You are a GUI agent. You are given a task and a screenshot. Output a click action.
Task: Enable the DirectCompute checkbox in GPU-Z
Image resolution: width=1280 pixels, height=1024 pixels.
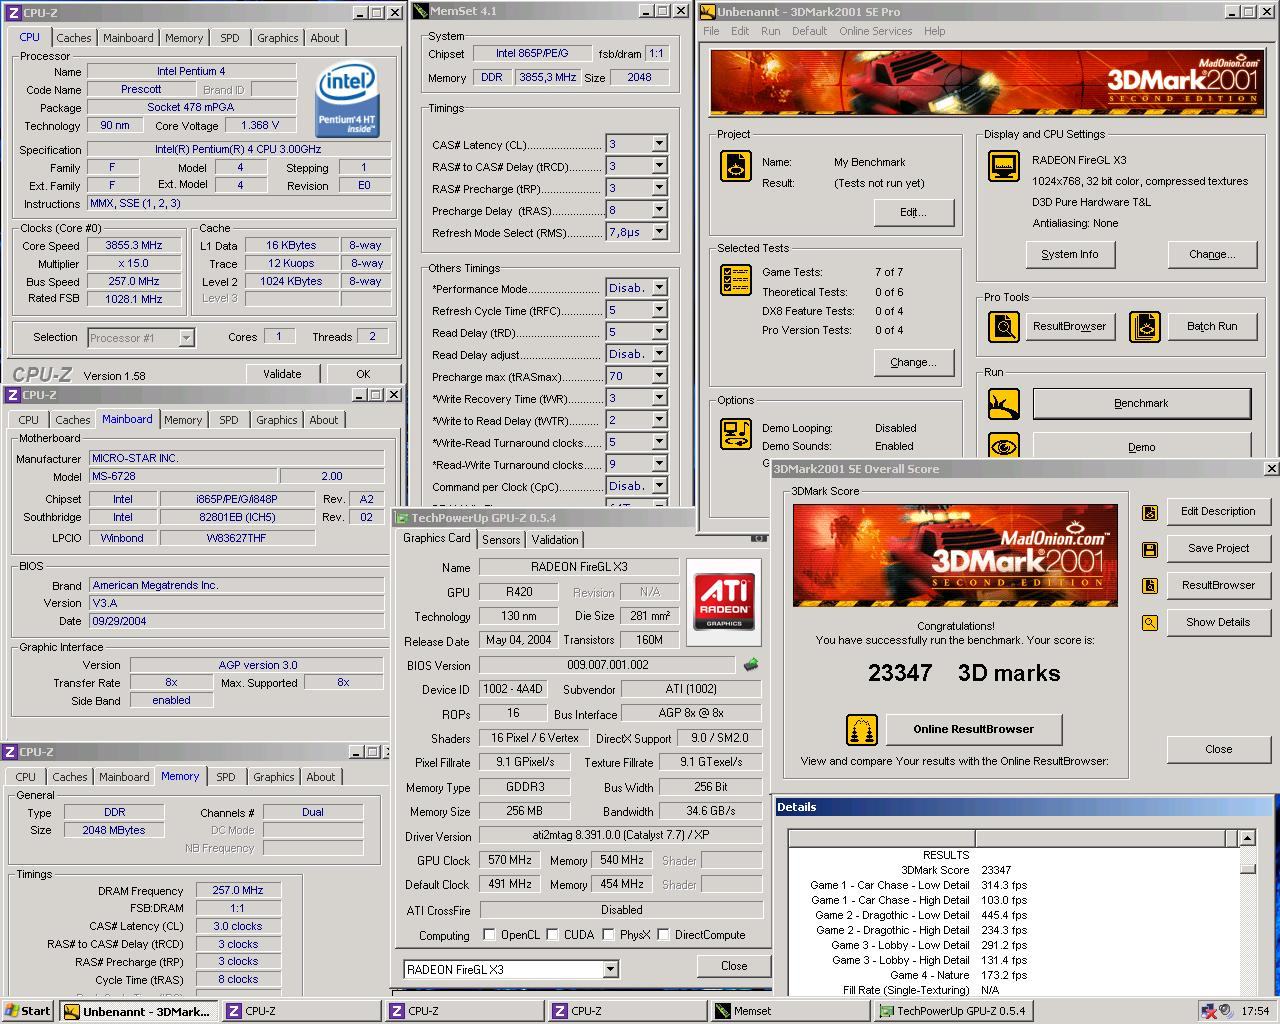click(663, 935)
